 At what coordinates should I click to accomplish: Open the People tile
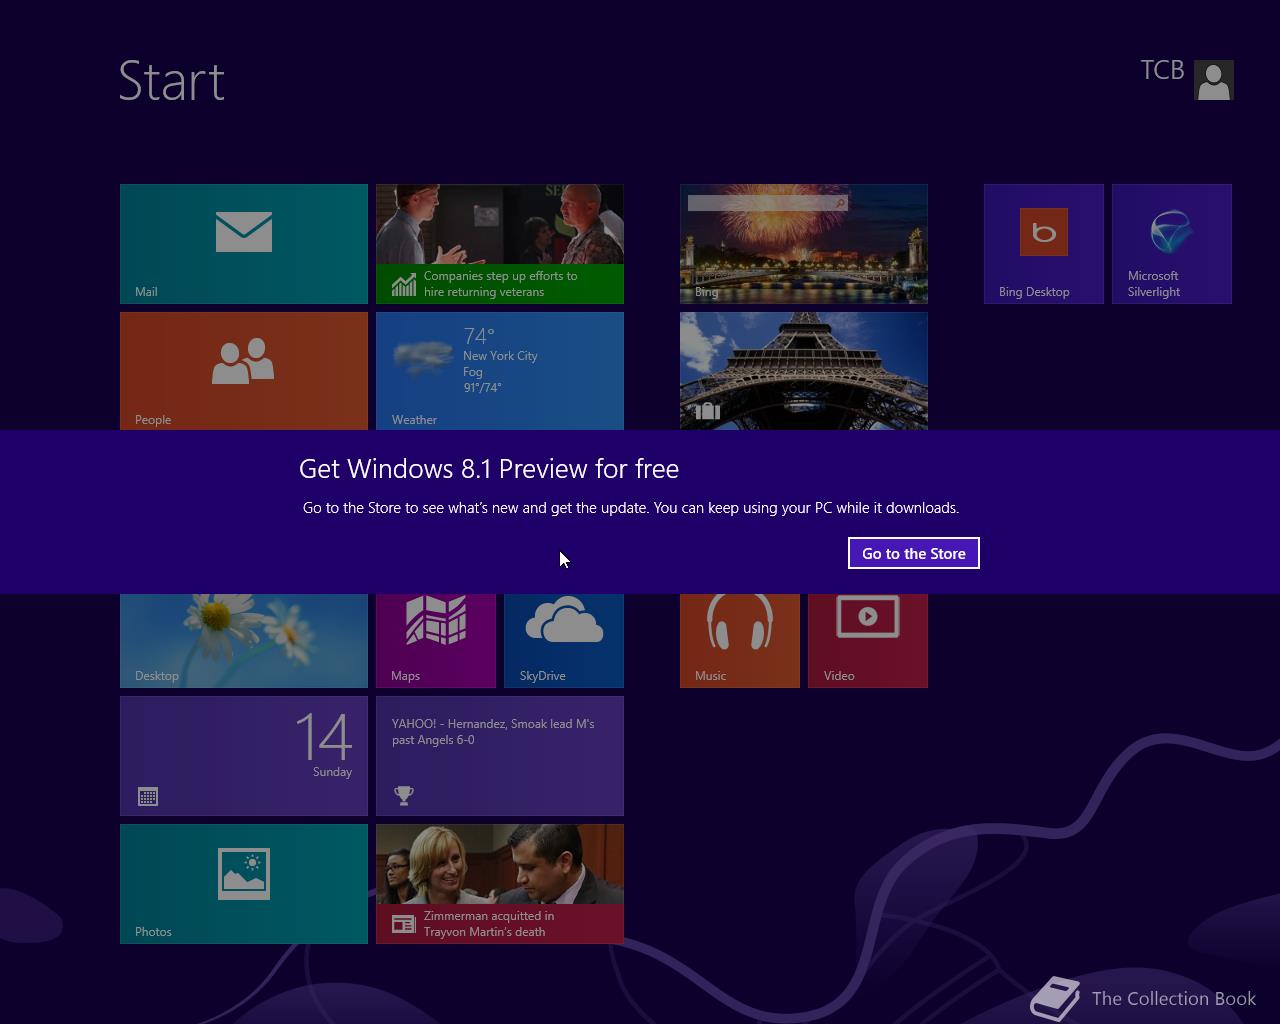pos(244,371)
